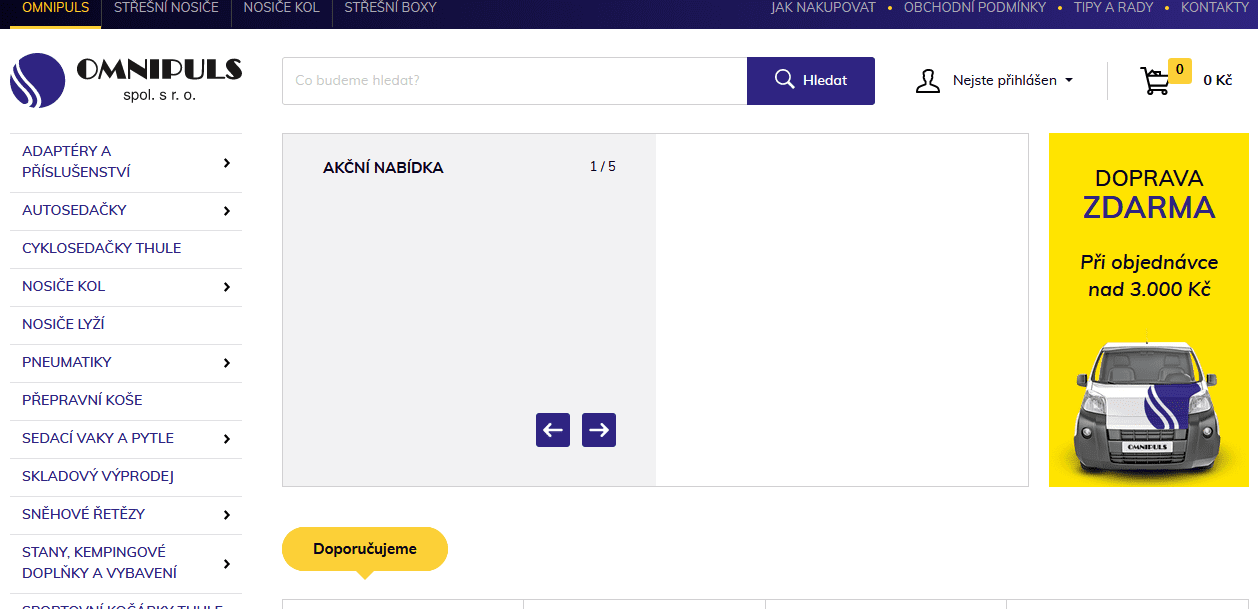This screenshot has width=1258, height=609.
Task: Go to next slide in Akční nabídka
Action: 599,430
